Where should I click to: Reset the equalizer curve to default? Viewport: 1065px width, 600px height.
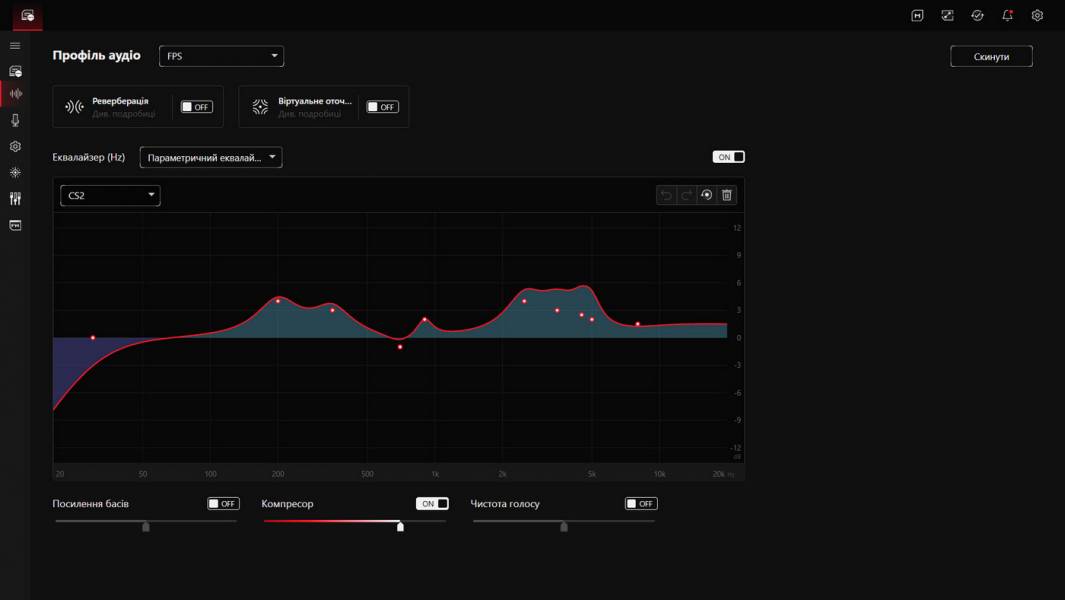[706, 195]
